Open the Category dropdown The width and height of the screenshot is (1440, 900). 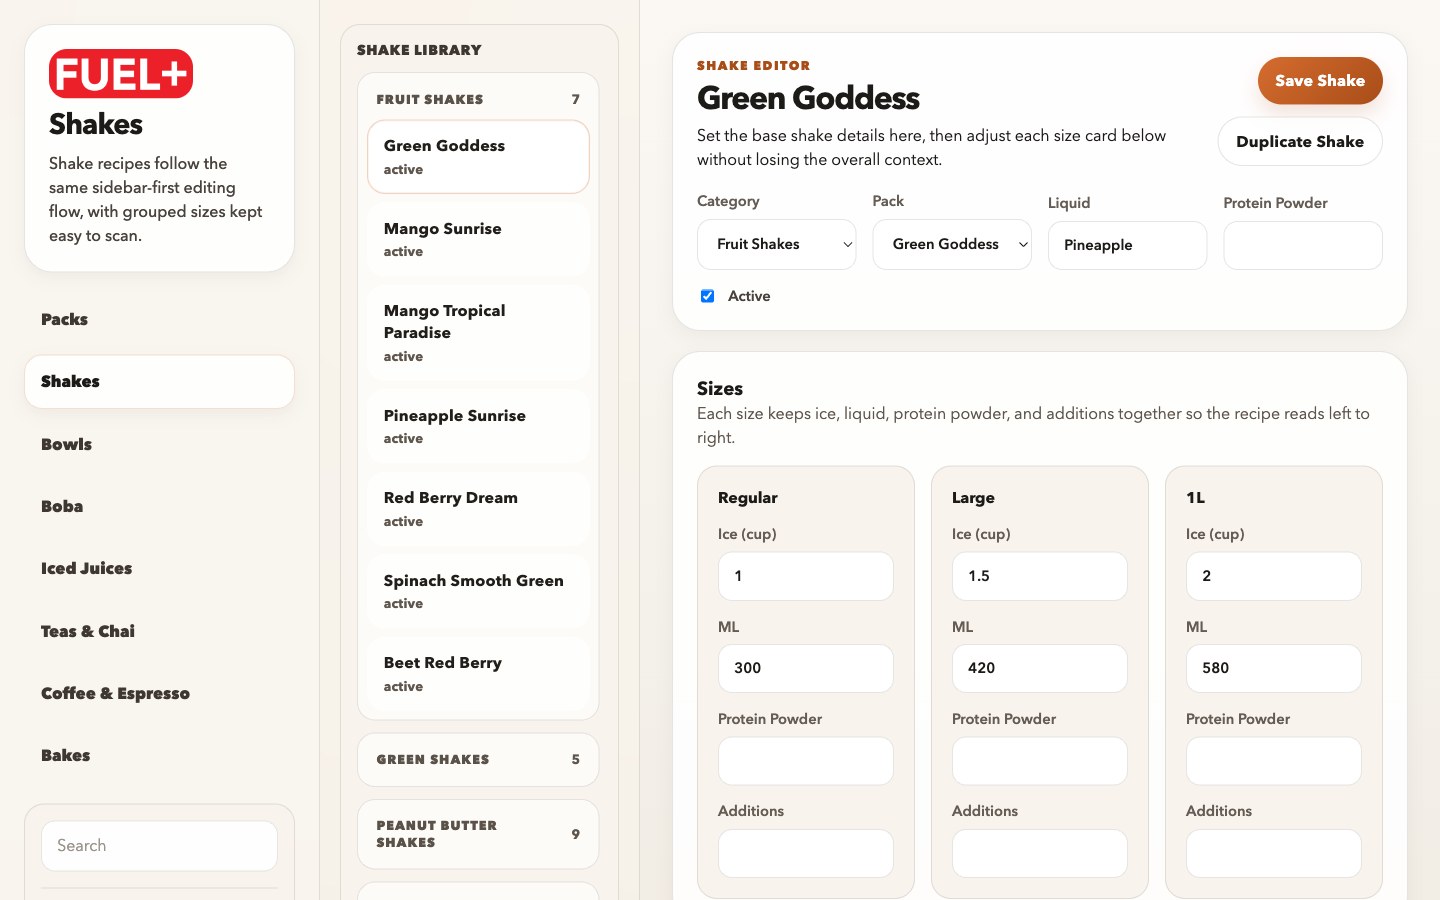click(776, 244)
